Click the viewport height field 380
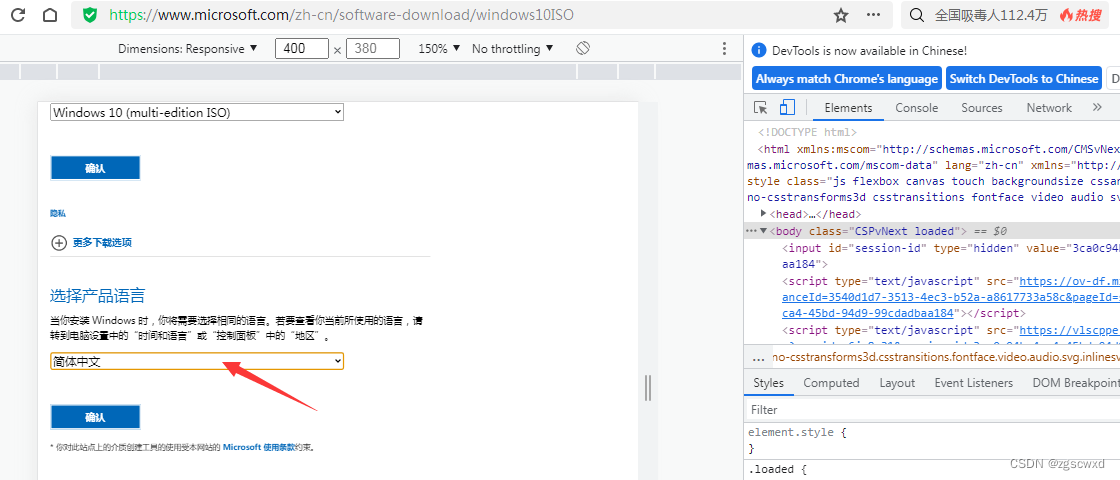This screenshot has height=480, width=1120. [372, 49]
